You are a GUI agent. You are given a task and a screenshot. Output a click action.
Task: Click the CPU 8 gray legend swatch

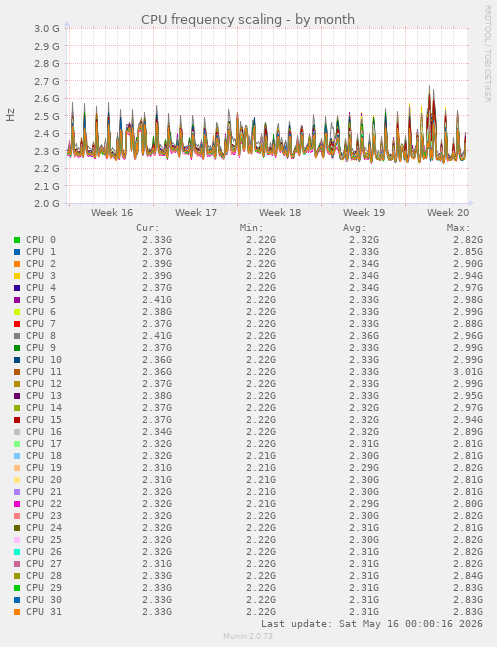pos(17,336)
